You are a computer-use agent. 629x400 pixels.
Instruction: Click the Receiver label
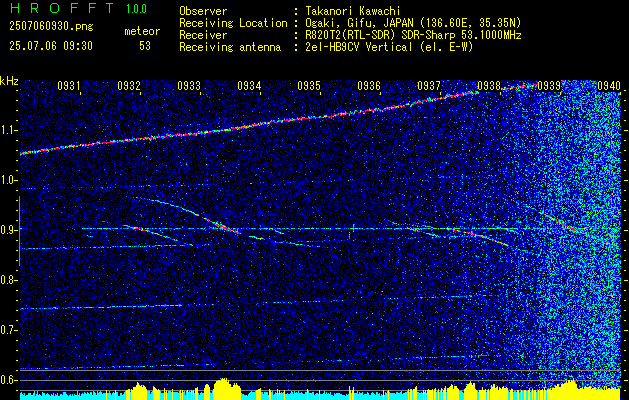click(x=203, y=35)
